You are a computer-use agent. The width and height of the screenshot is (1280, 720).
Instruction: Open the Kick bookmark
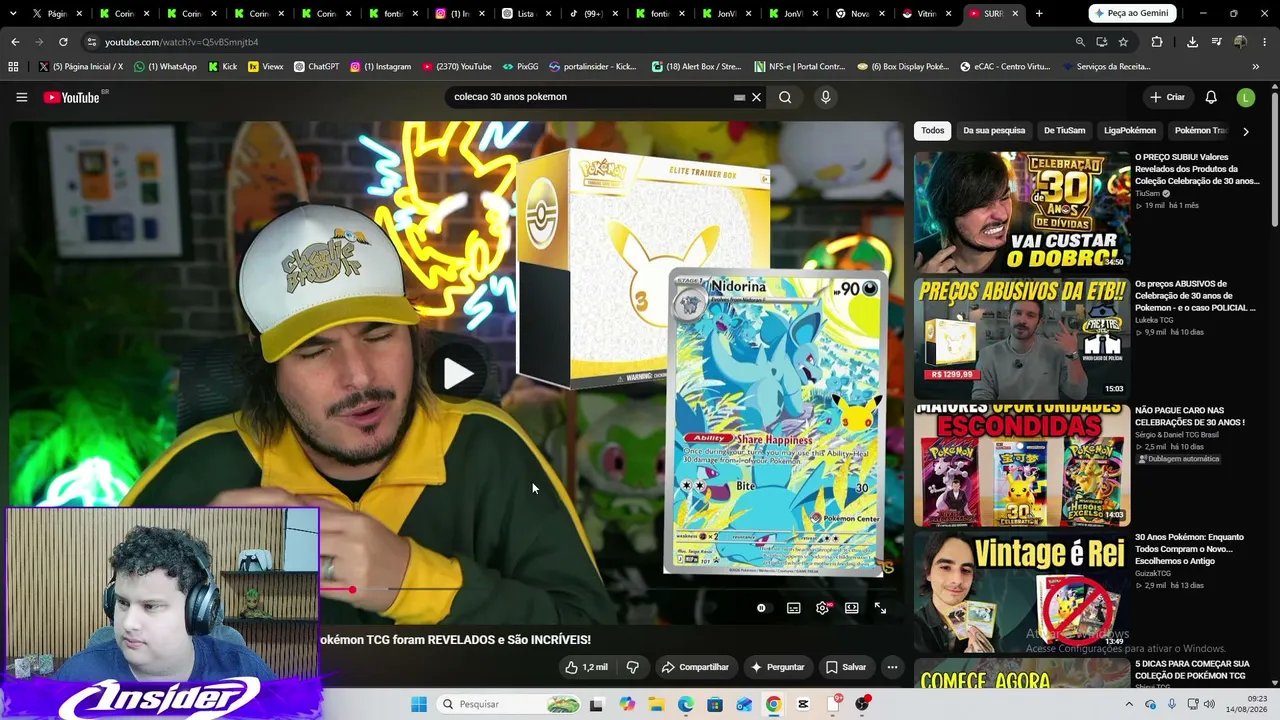coord(223,67)
